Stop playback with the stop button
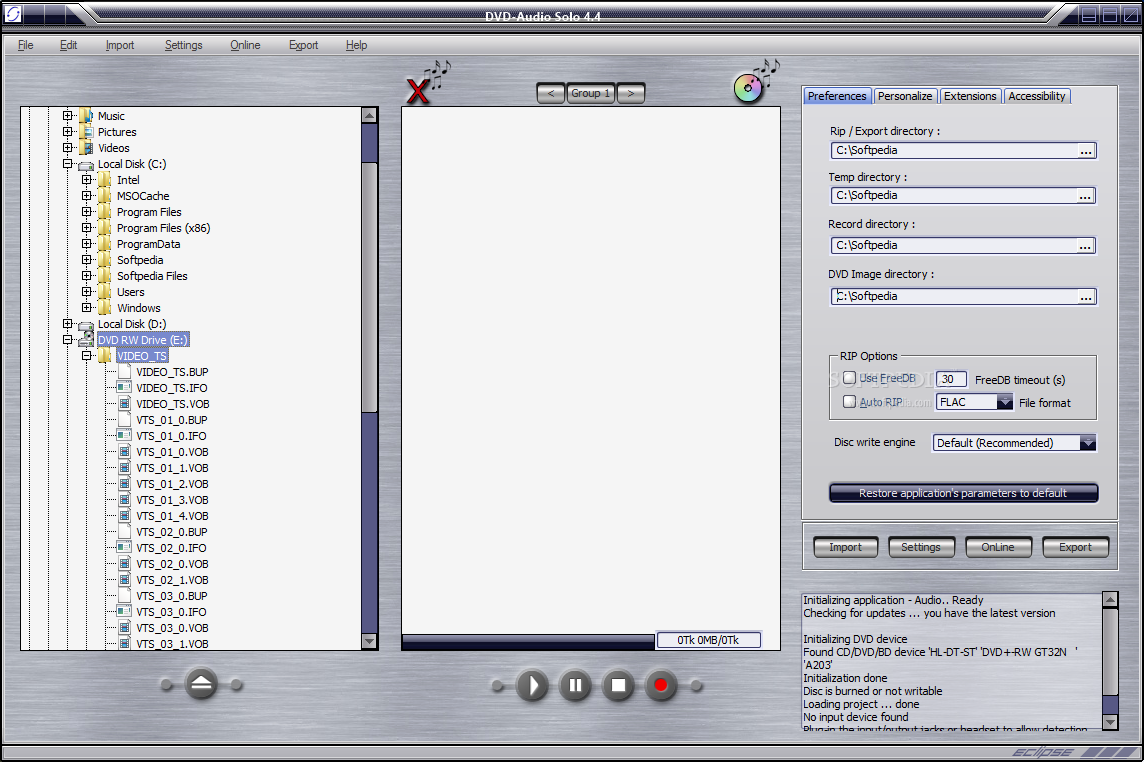The height and width of the screenshot is (762, 1144). 618,685
